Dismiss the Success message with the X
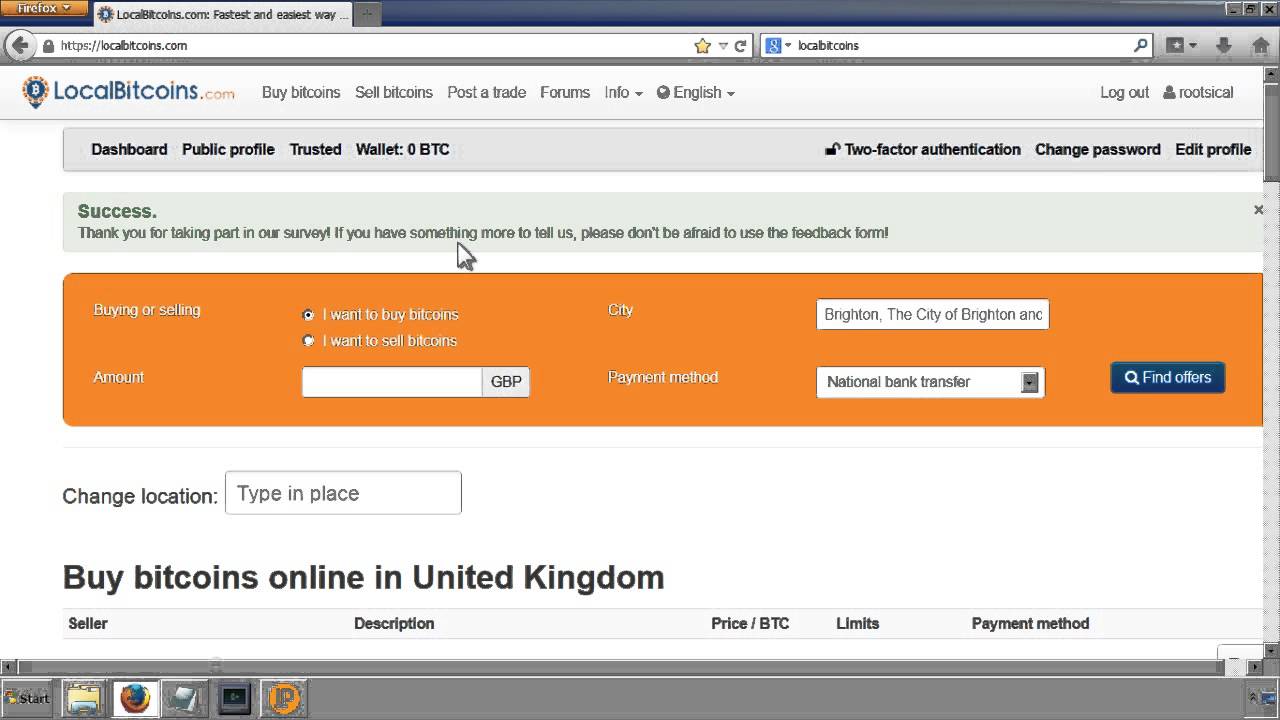1280x720 pixels. (1258, 210)
